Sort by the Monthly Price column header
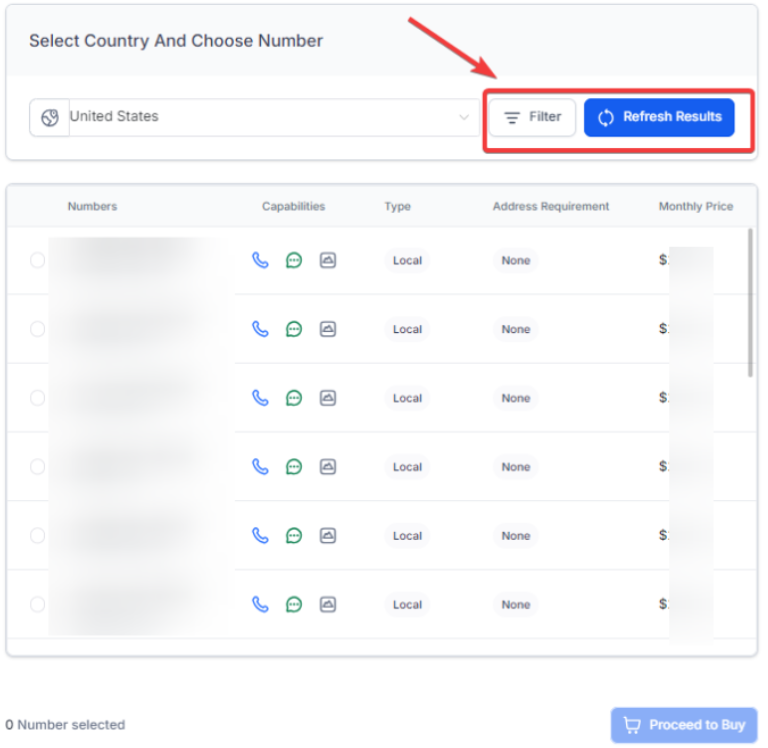This screenshot has width=768, height=748. pos(695,207)
